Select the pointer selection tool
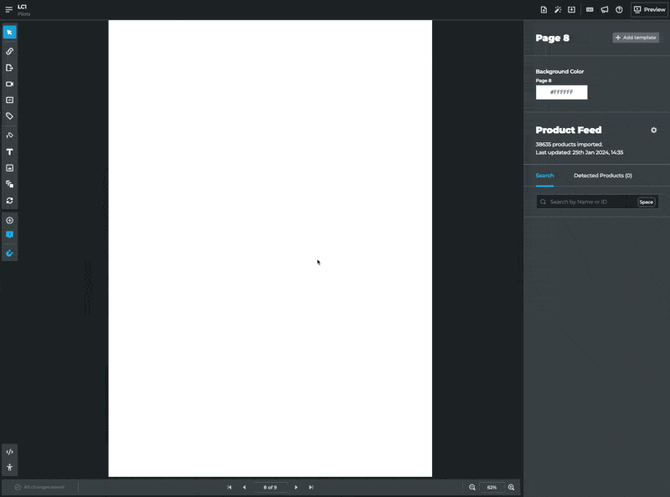The width and height of the screenshot is (670, 497). pos(10,33)
